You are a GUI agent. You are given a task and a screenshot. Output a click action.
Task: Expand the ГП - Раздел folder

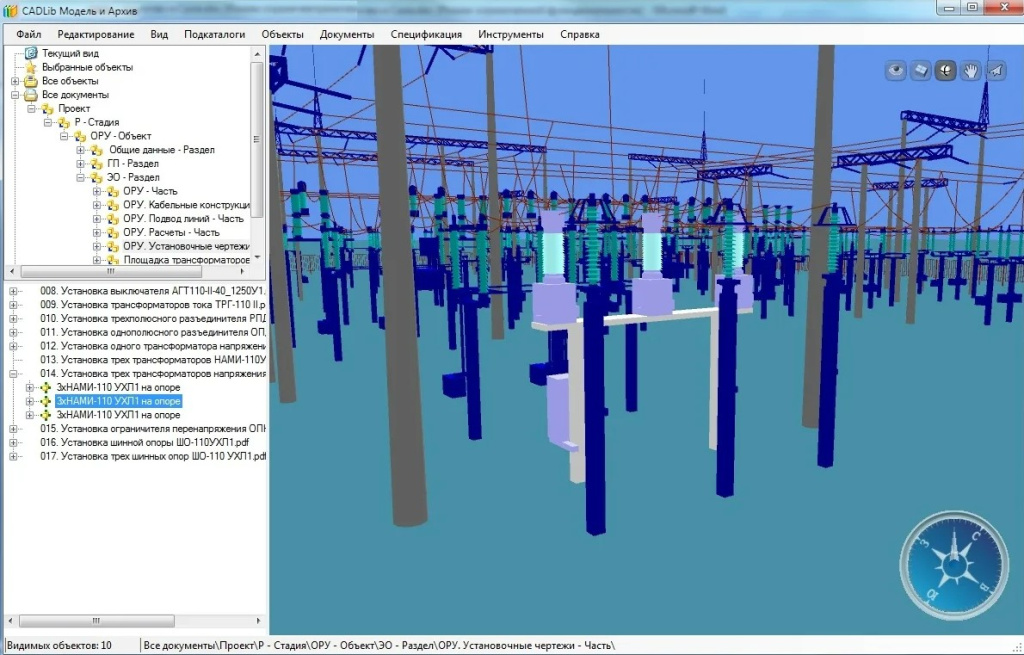coord(81,163)
